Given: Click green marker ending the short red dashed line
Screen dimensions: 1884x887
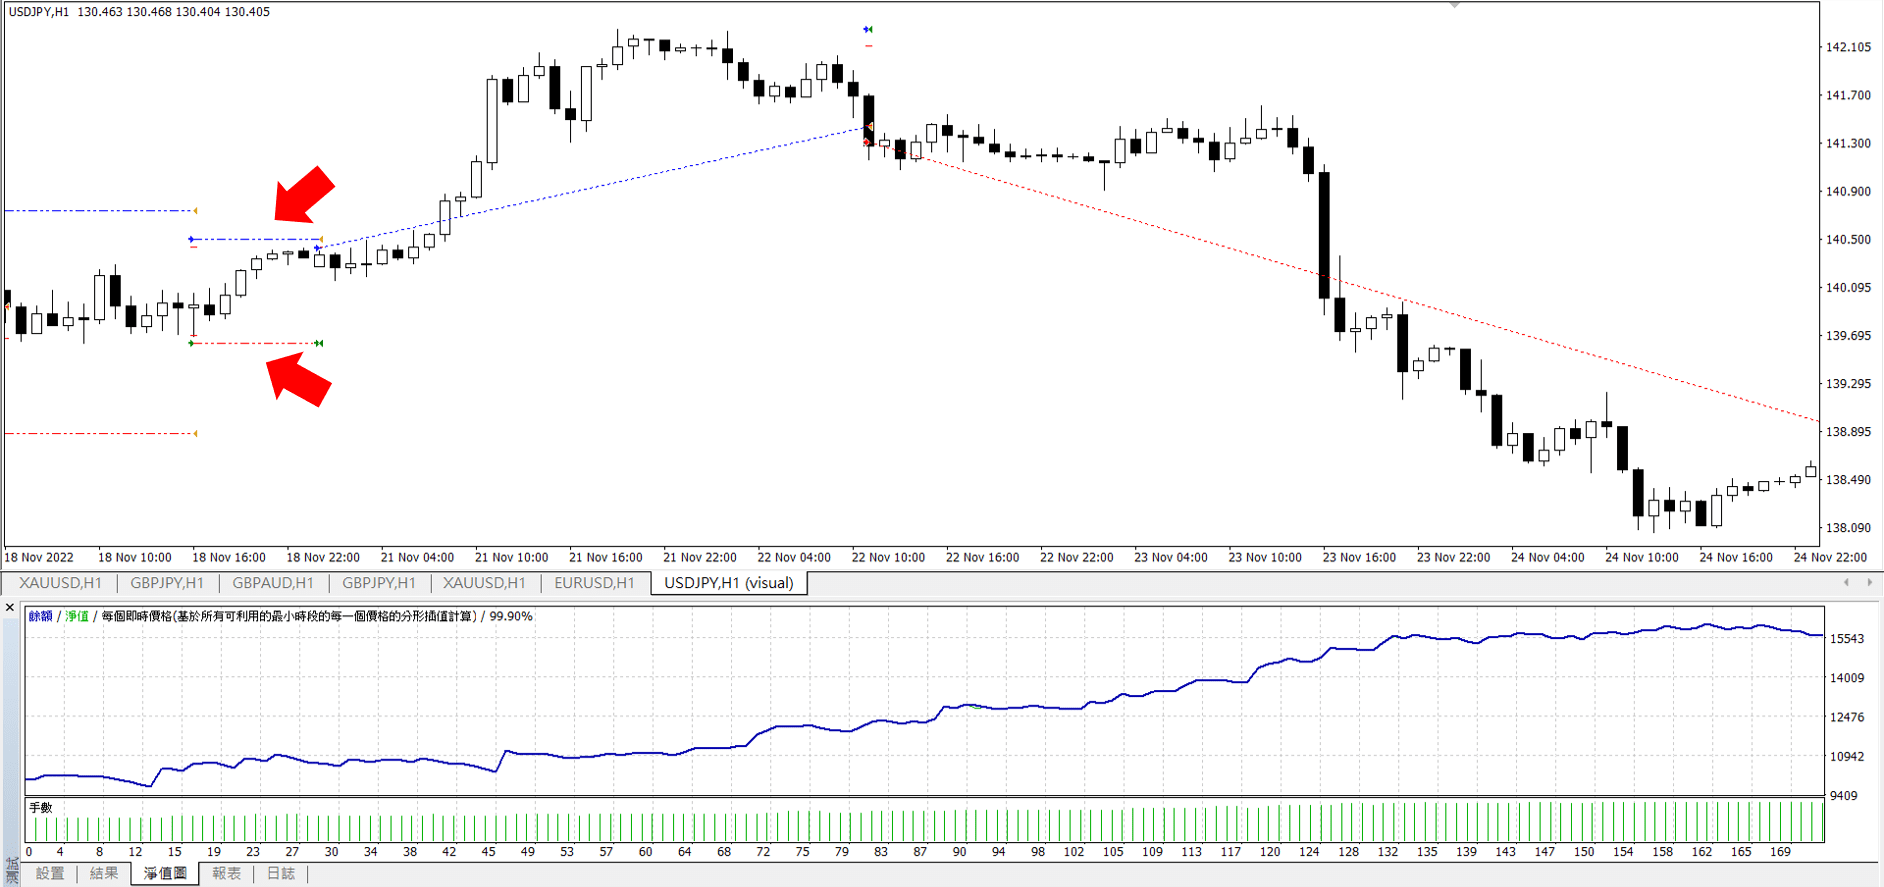Looking at the screenshot, I should tap(319, 343).
